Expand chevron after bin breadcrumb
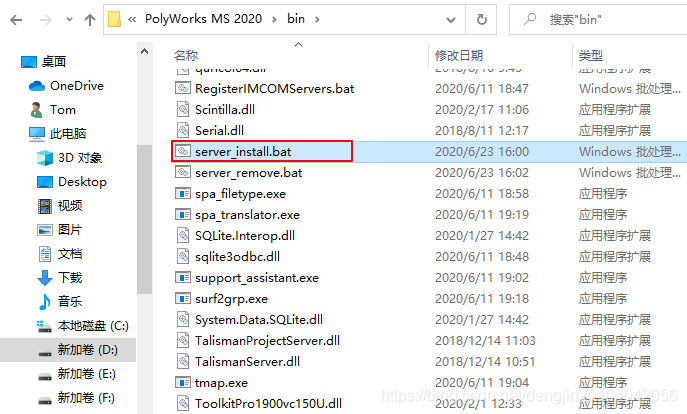Screen dimensions: 687x414 point(317,19)
